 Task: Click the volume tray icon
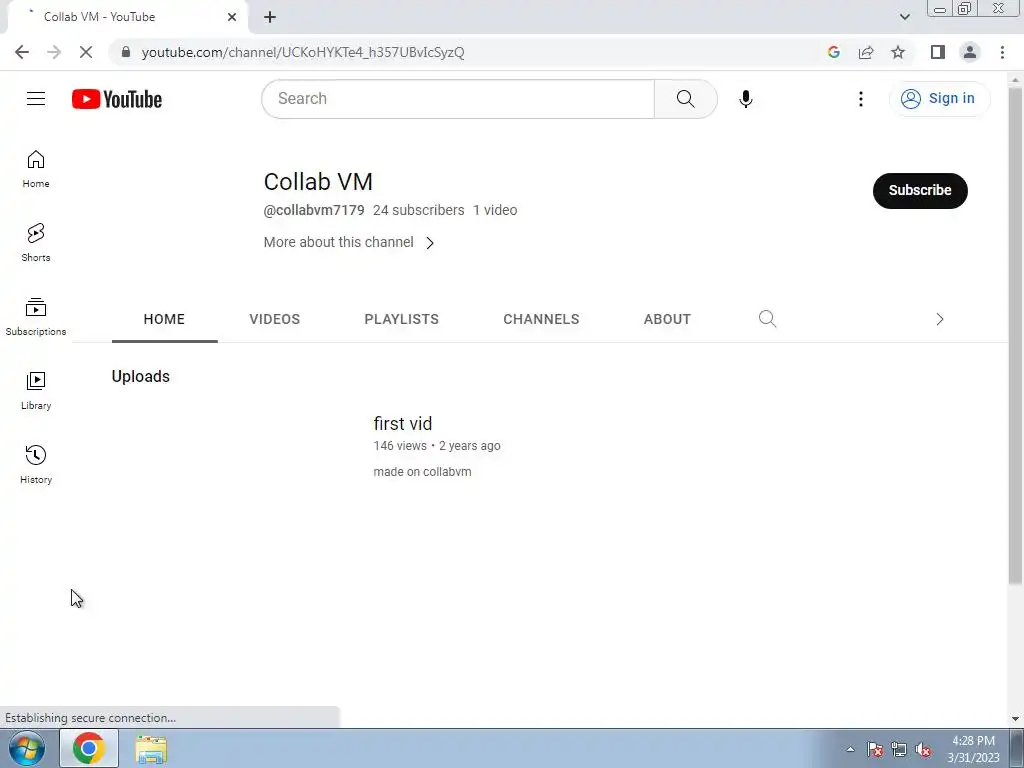[923, 749]
